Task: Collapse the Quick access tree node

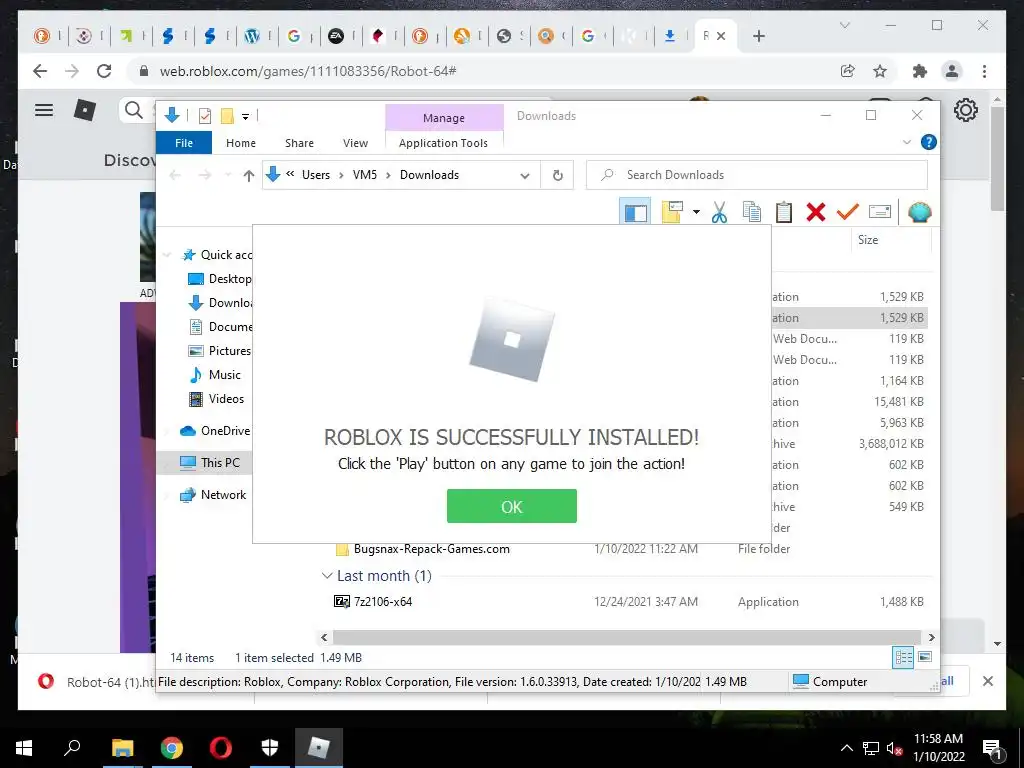Action: [x=168, y=255]
